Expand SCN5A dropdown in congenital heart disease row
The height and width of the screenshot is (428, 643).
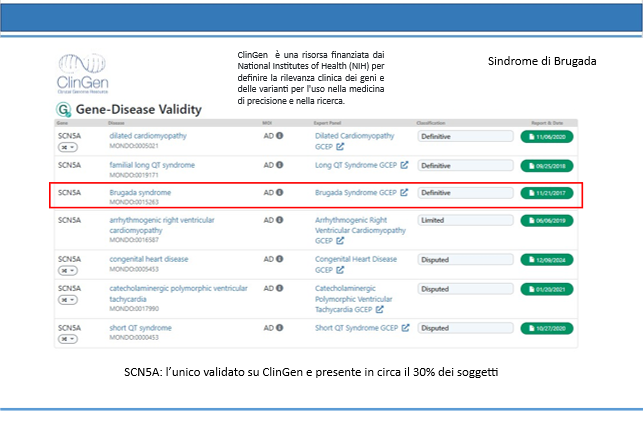tap(68, 271)
